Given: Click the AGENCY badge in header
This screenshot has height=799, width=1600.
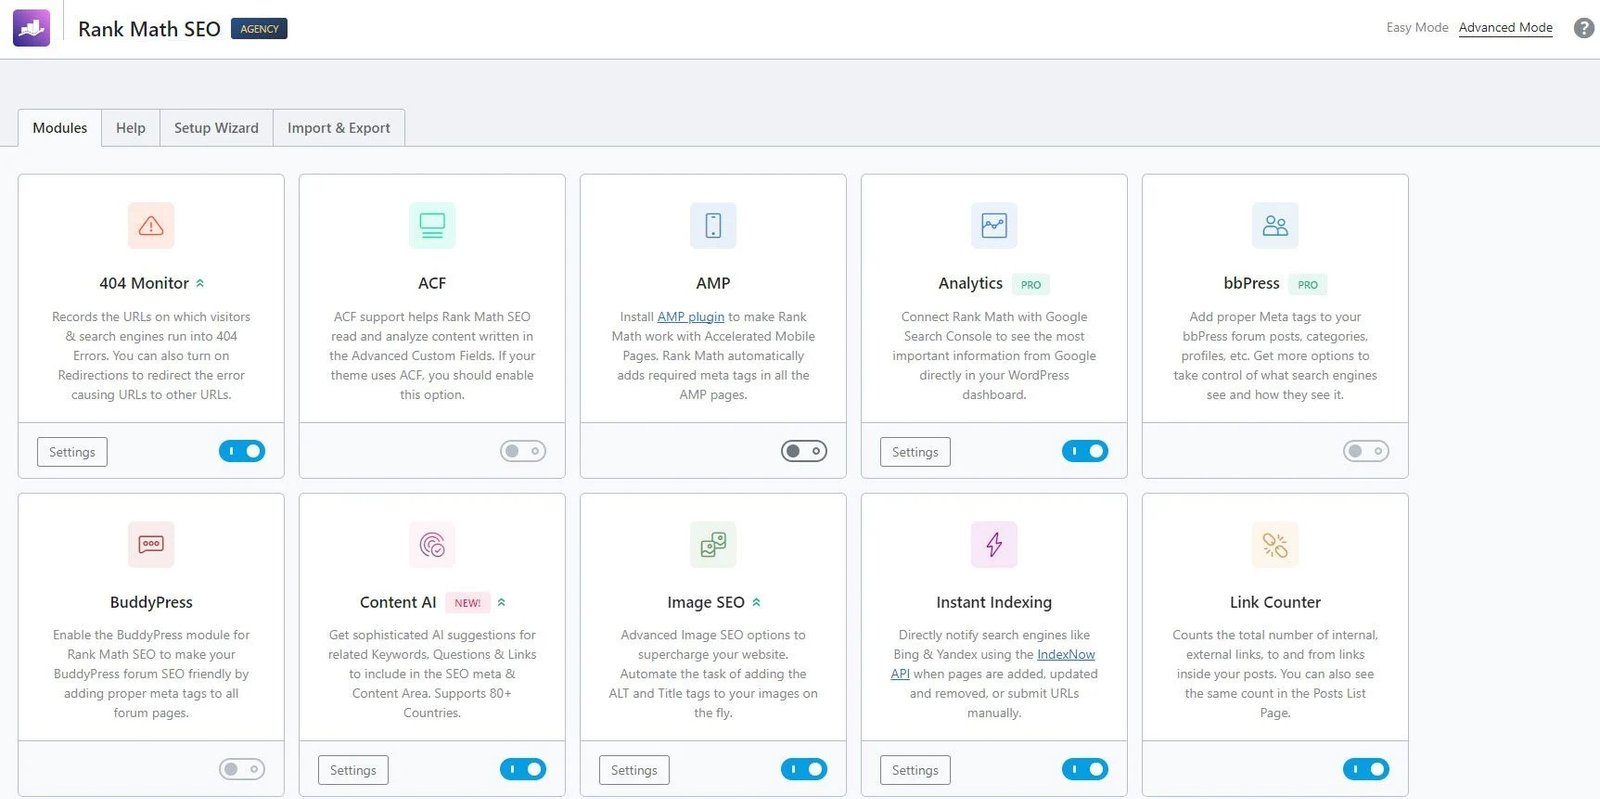Looking at the screenshot, I should pyautogui.click(x=259, y=29).
